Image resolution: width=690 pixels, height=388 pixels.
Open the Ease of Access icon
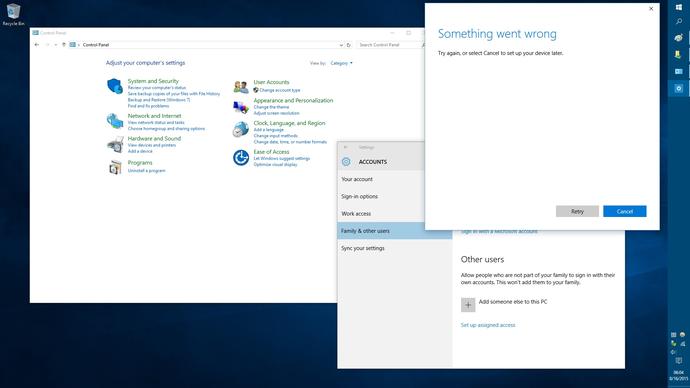pos(241,157)
